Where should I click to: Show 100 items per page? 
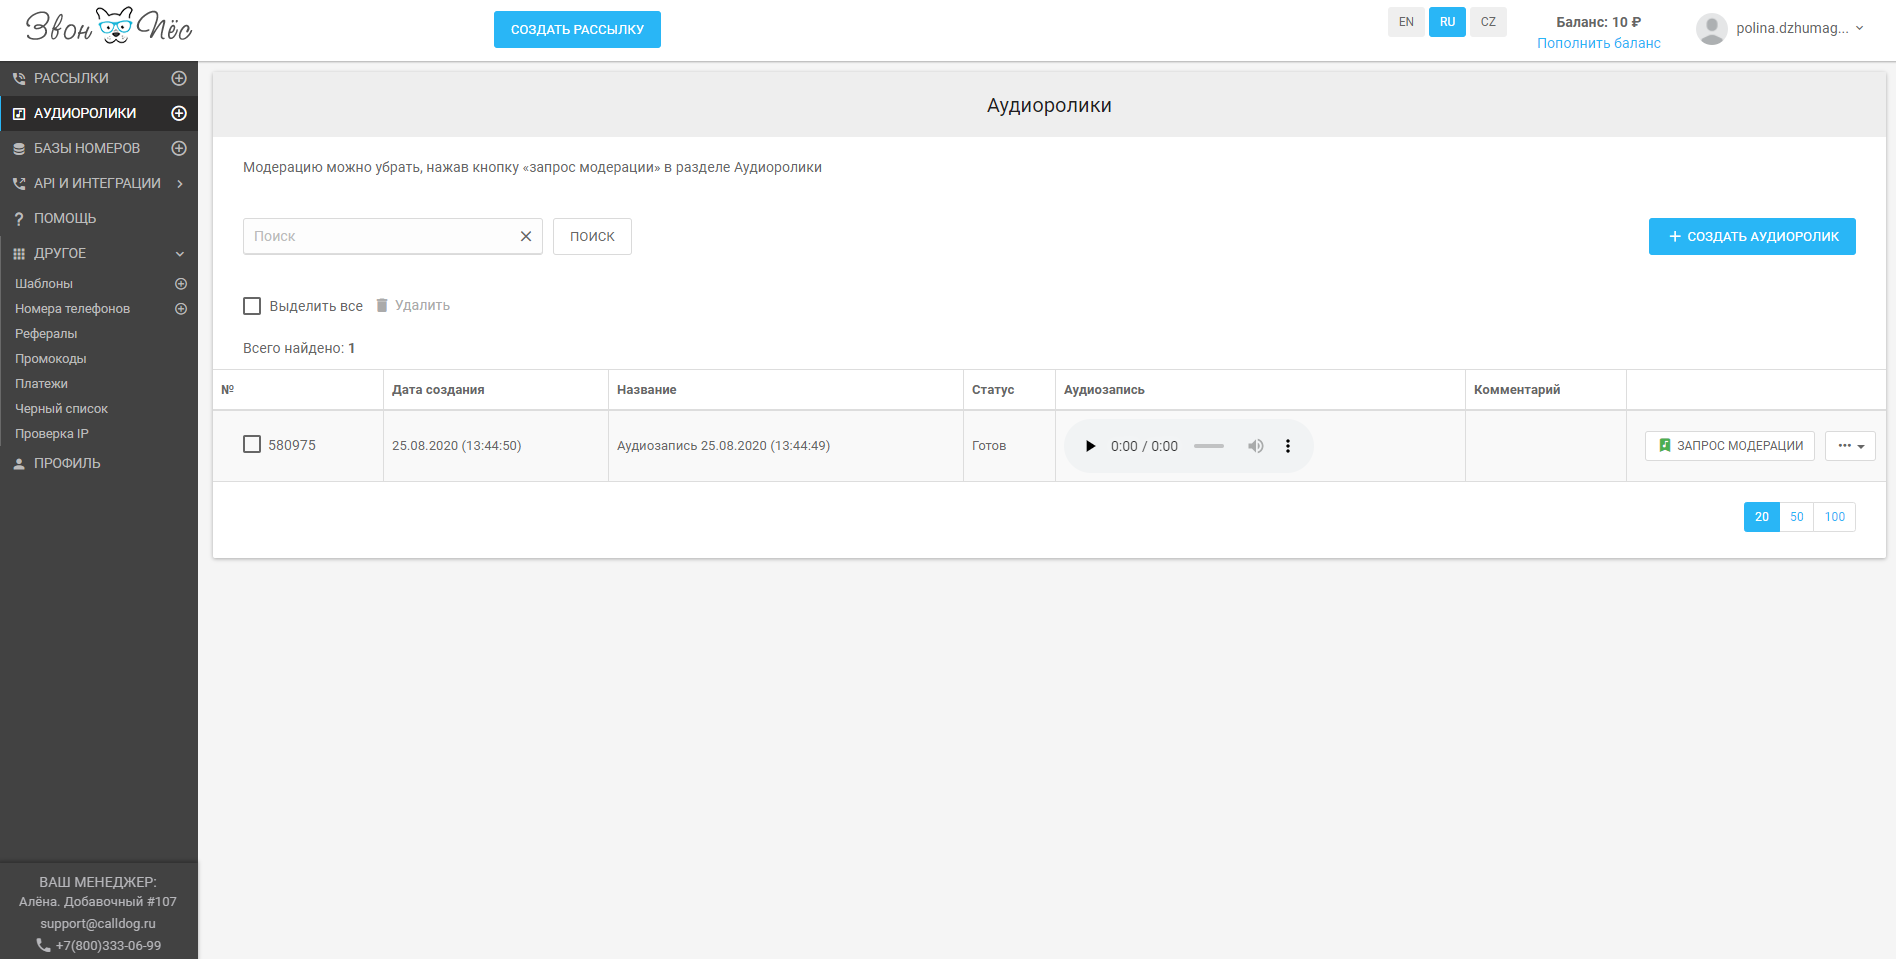coord(1835,517)
